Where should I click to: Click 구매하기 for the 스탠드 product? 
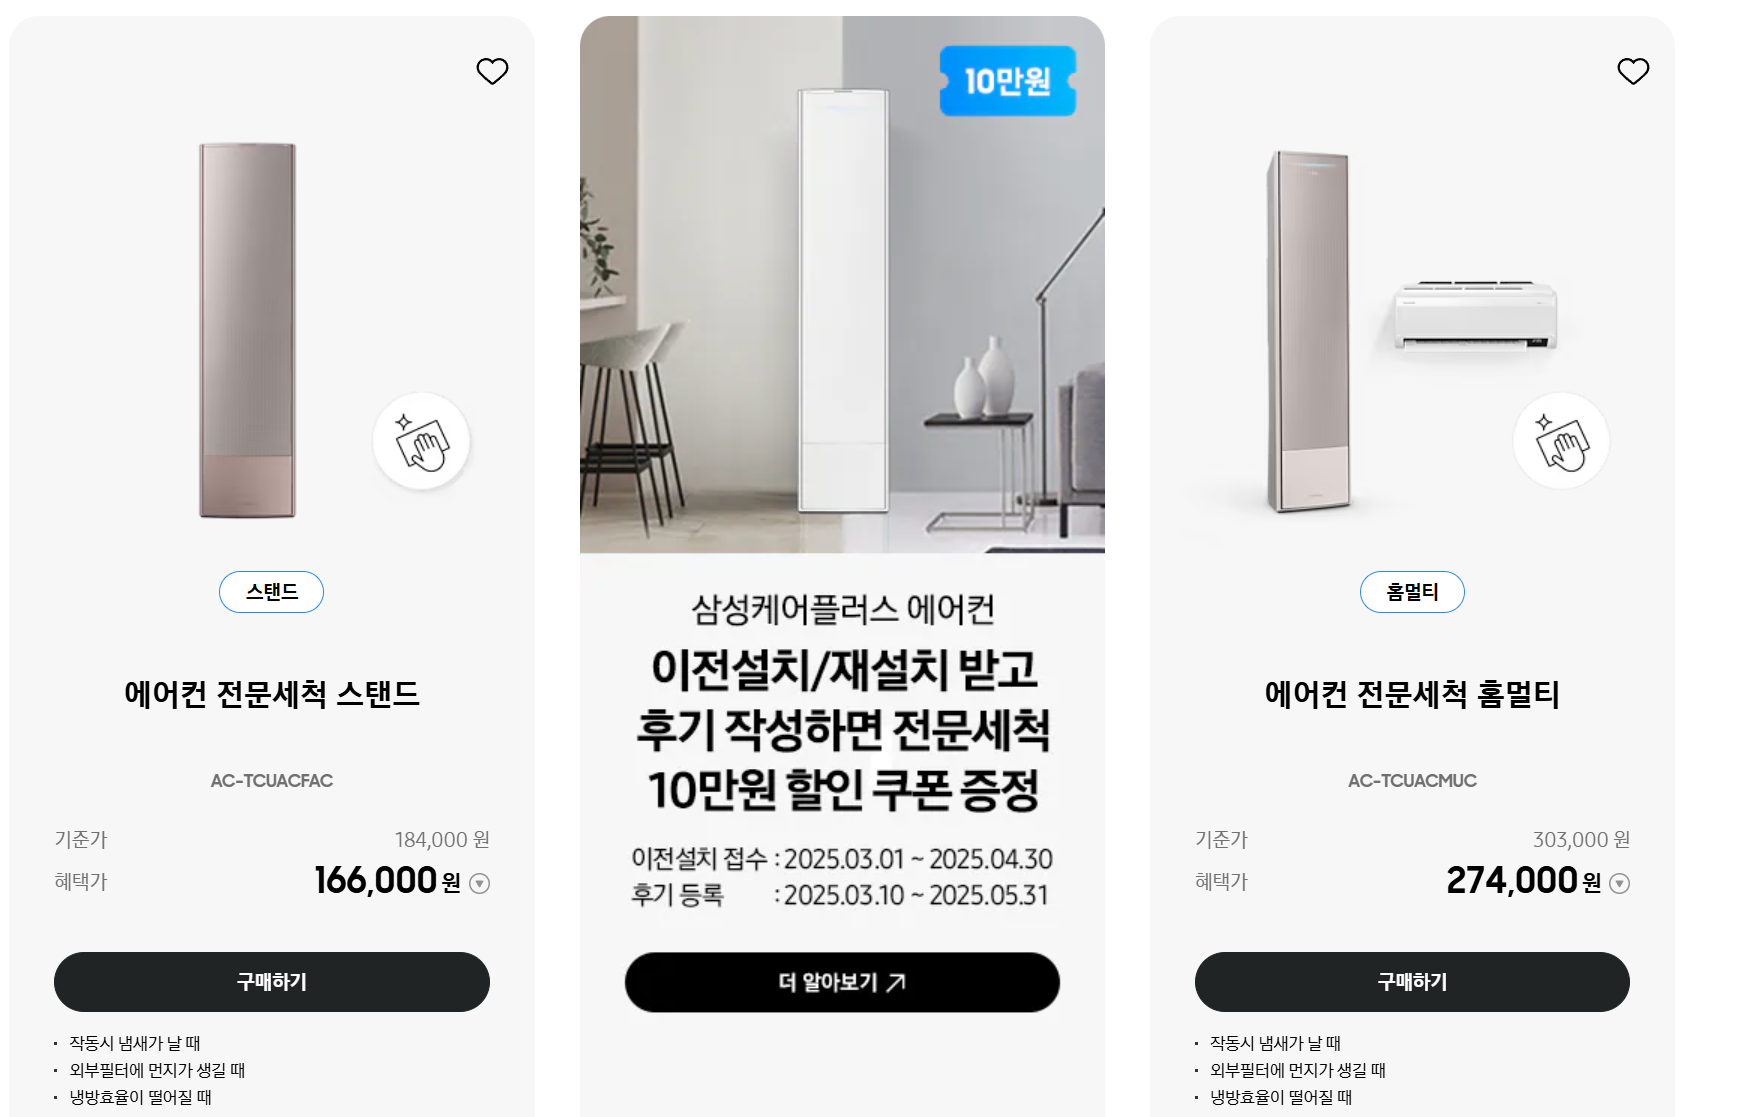pyautogui.click(x=272, y=982)
